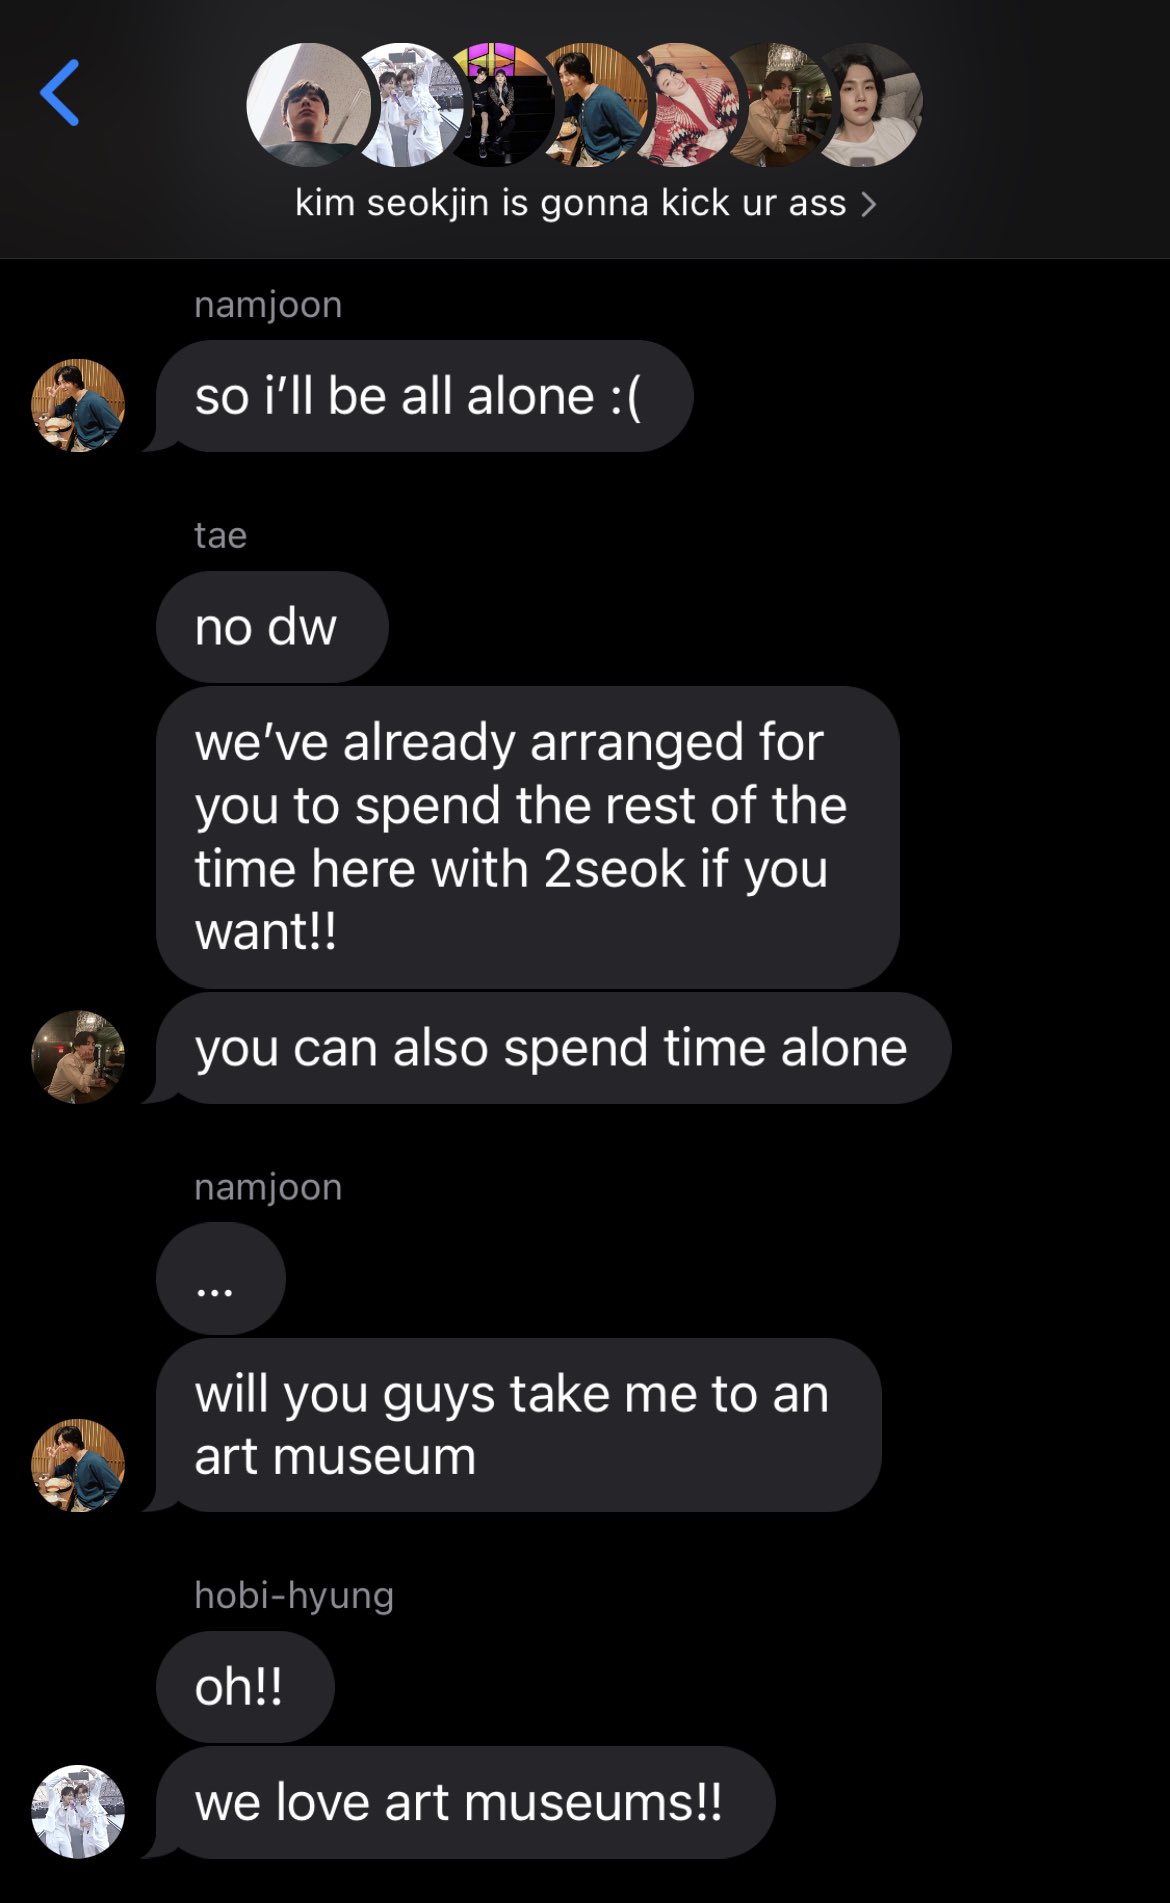Tap the 'tae' sender name label
The width and height of the screenshot is (1170, 1903).
click(220, 535)
